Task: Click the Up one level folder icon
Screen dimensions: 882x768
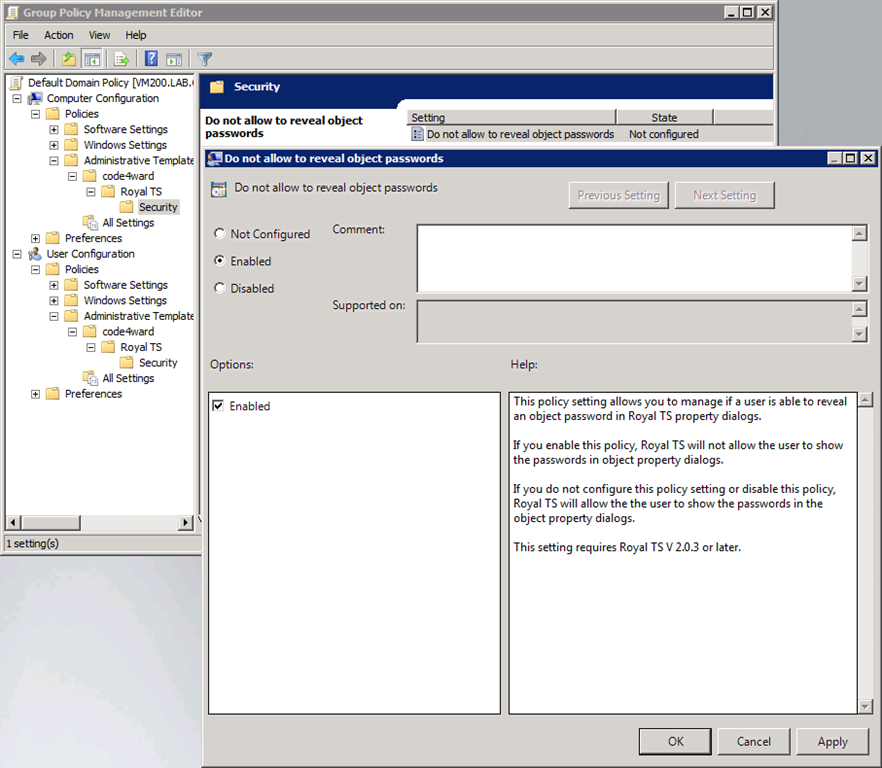Action: (69, 59)
